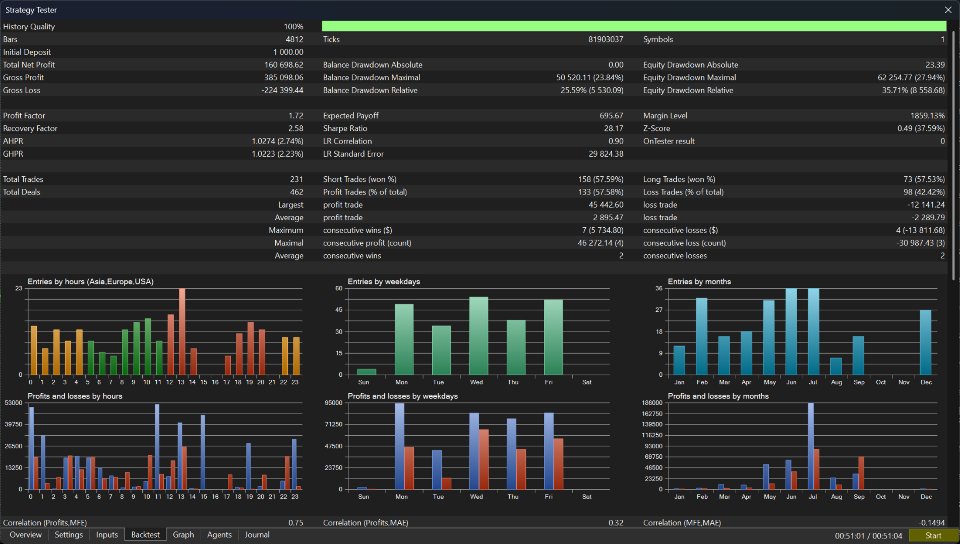Click the Dec bar in Entries by months
Viewport: 960px width, 544px height.
coord(926,342)
